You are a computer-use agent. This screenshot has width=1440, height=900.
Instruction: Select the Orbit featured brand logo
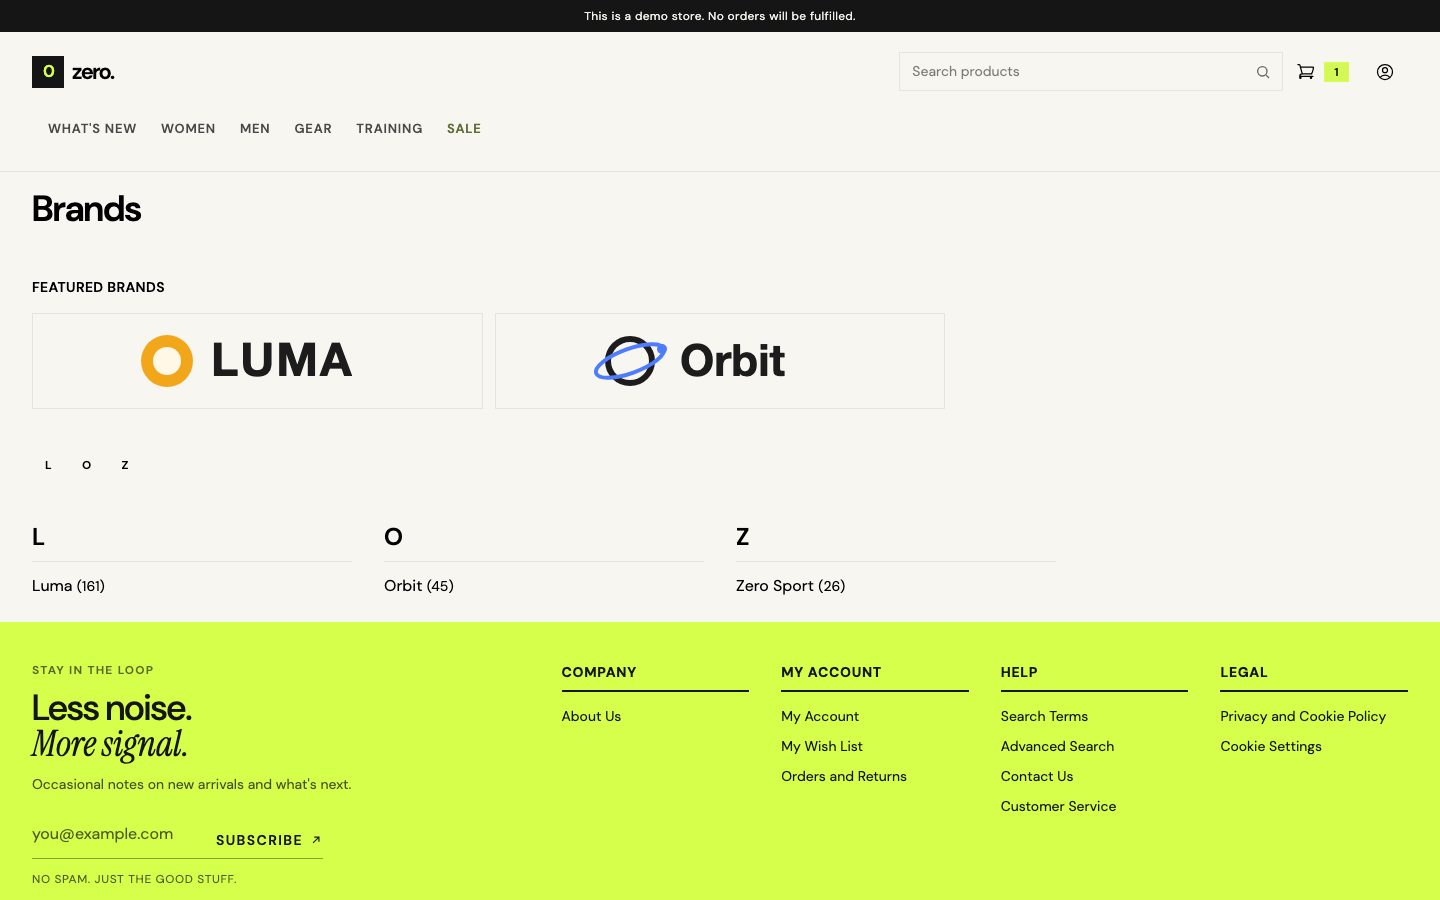click(720, 361)
